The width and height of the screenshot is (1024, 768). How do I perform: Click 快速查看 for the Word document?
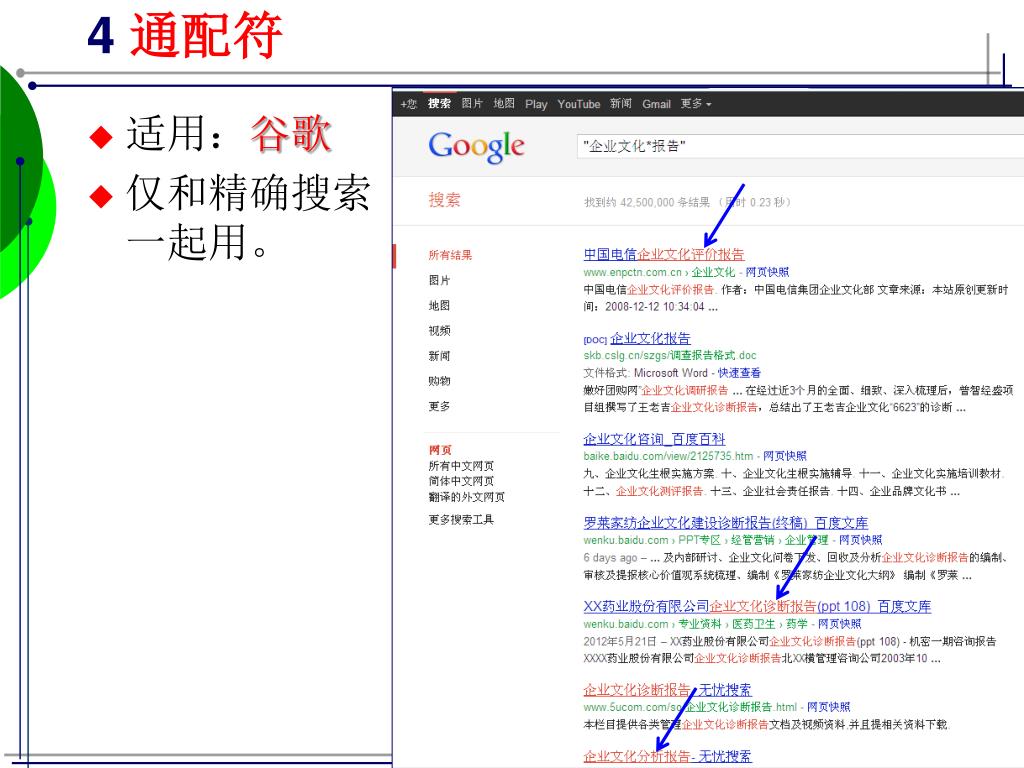(x=739, y=373)
